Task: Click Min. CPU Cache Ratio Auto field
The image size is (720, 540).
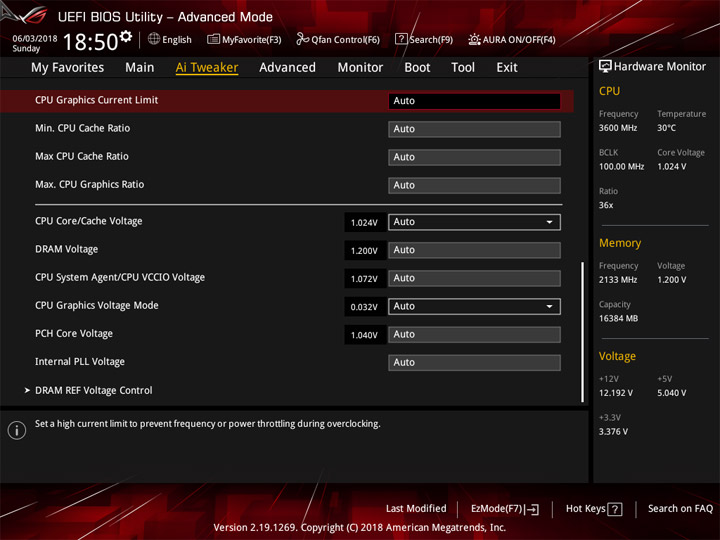Action: (x=474, y=129)
